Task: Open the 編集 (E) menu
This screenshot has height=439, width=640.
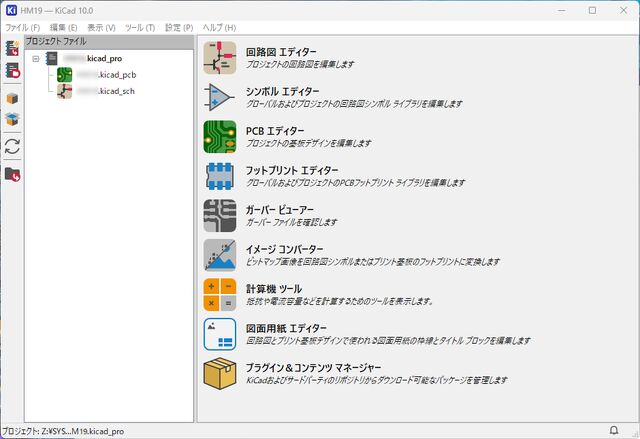Action: click(x=63, y=28)
